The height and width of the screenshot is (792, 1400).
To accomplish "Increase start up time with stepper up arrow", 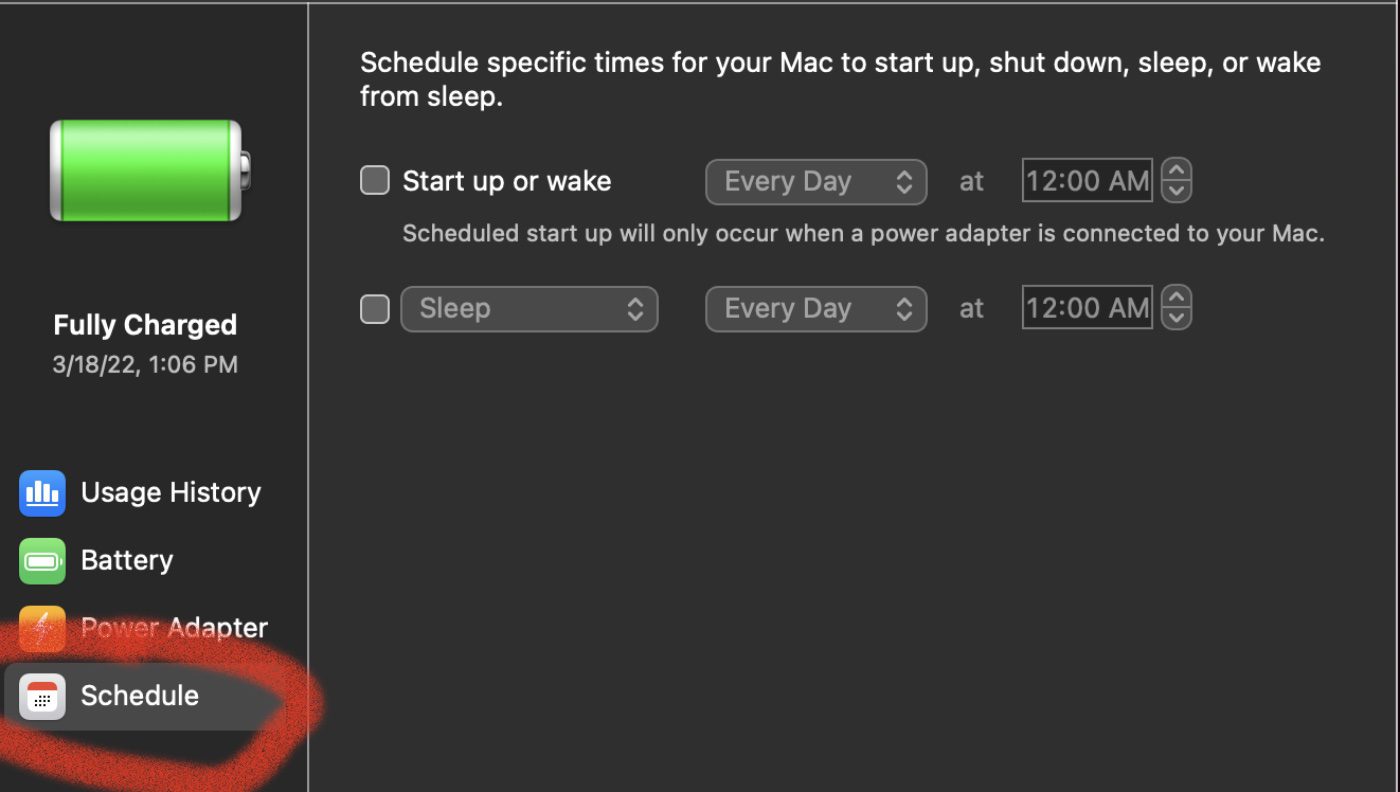I will point(1177,171).
